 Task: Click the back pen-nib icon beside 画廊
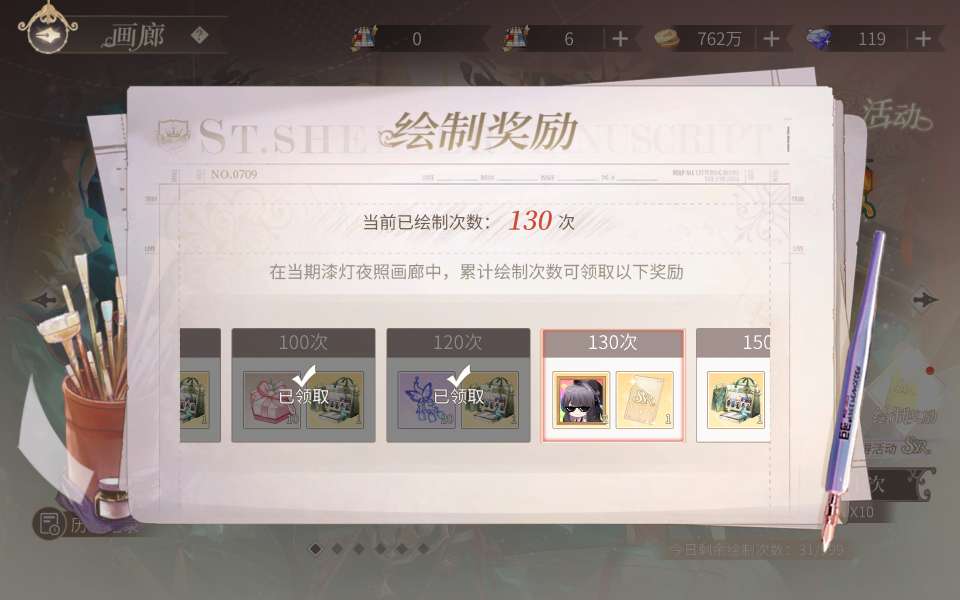[x=48, y=33]
